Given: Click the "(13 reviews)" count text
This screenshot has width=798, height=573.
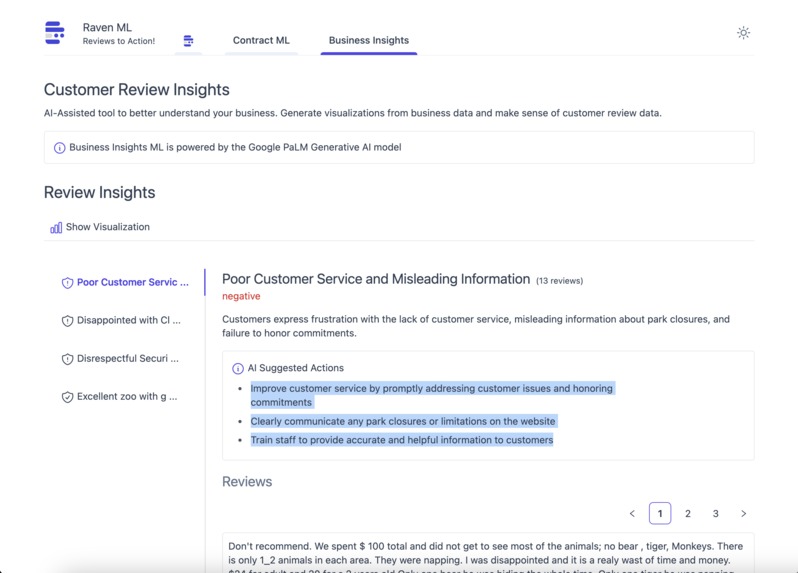Looking at the screenshot, I should click(x=559, y=281).
